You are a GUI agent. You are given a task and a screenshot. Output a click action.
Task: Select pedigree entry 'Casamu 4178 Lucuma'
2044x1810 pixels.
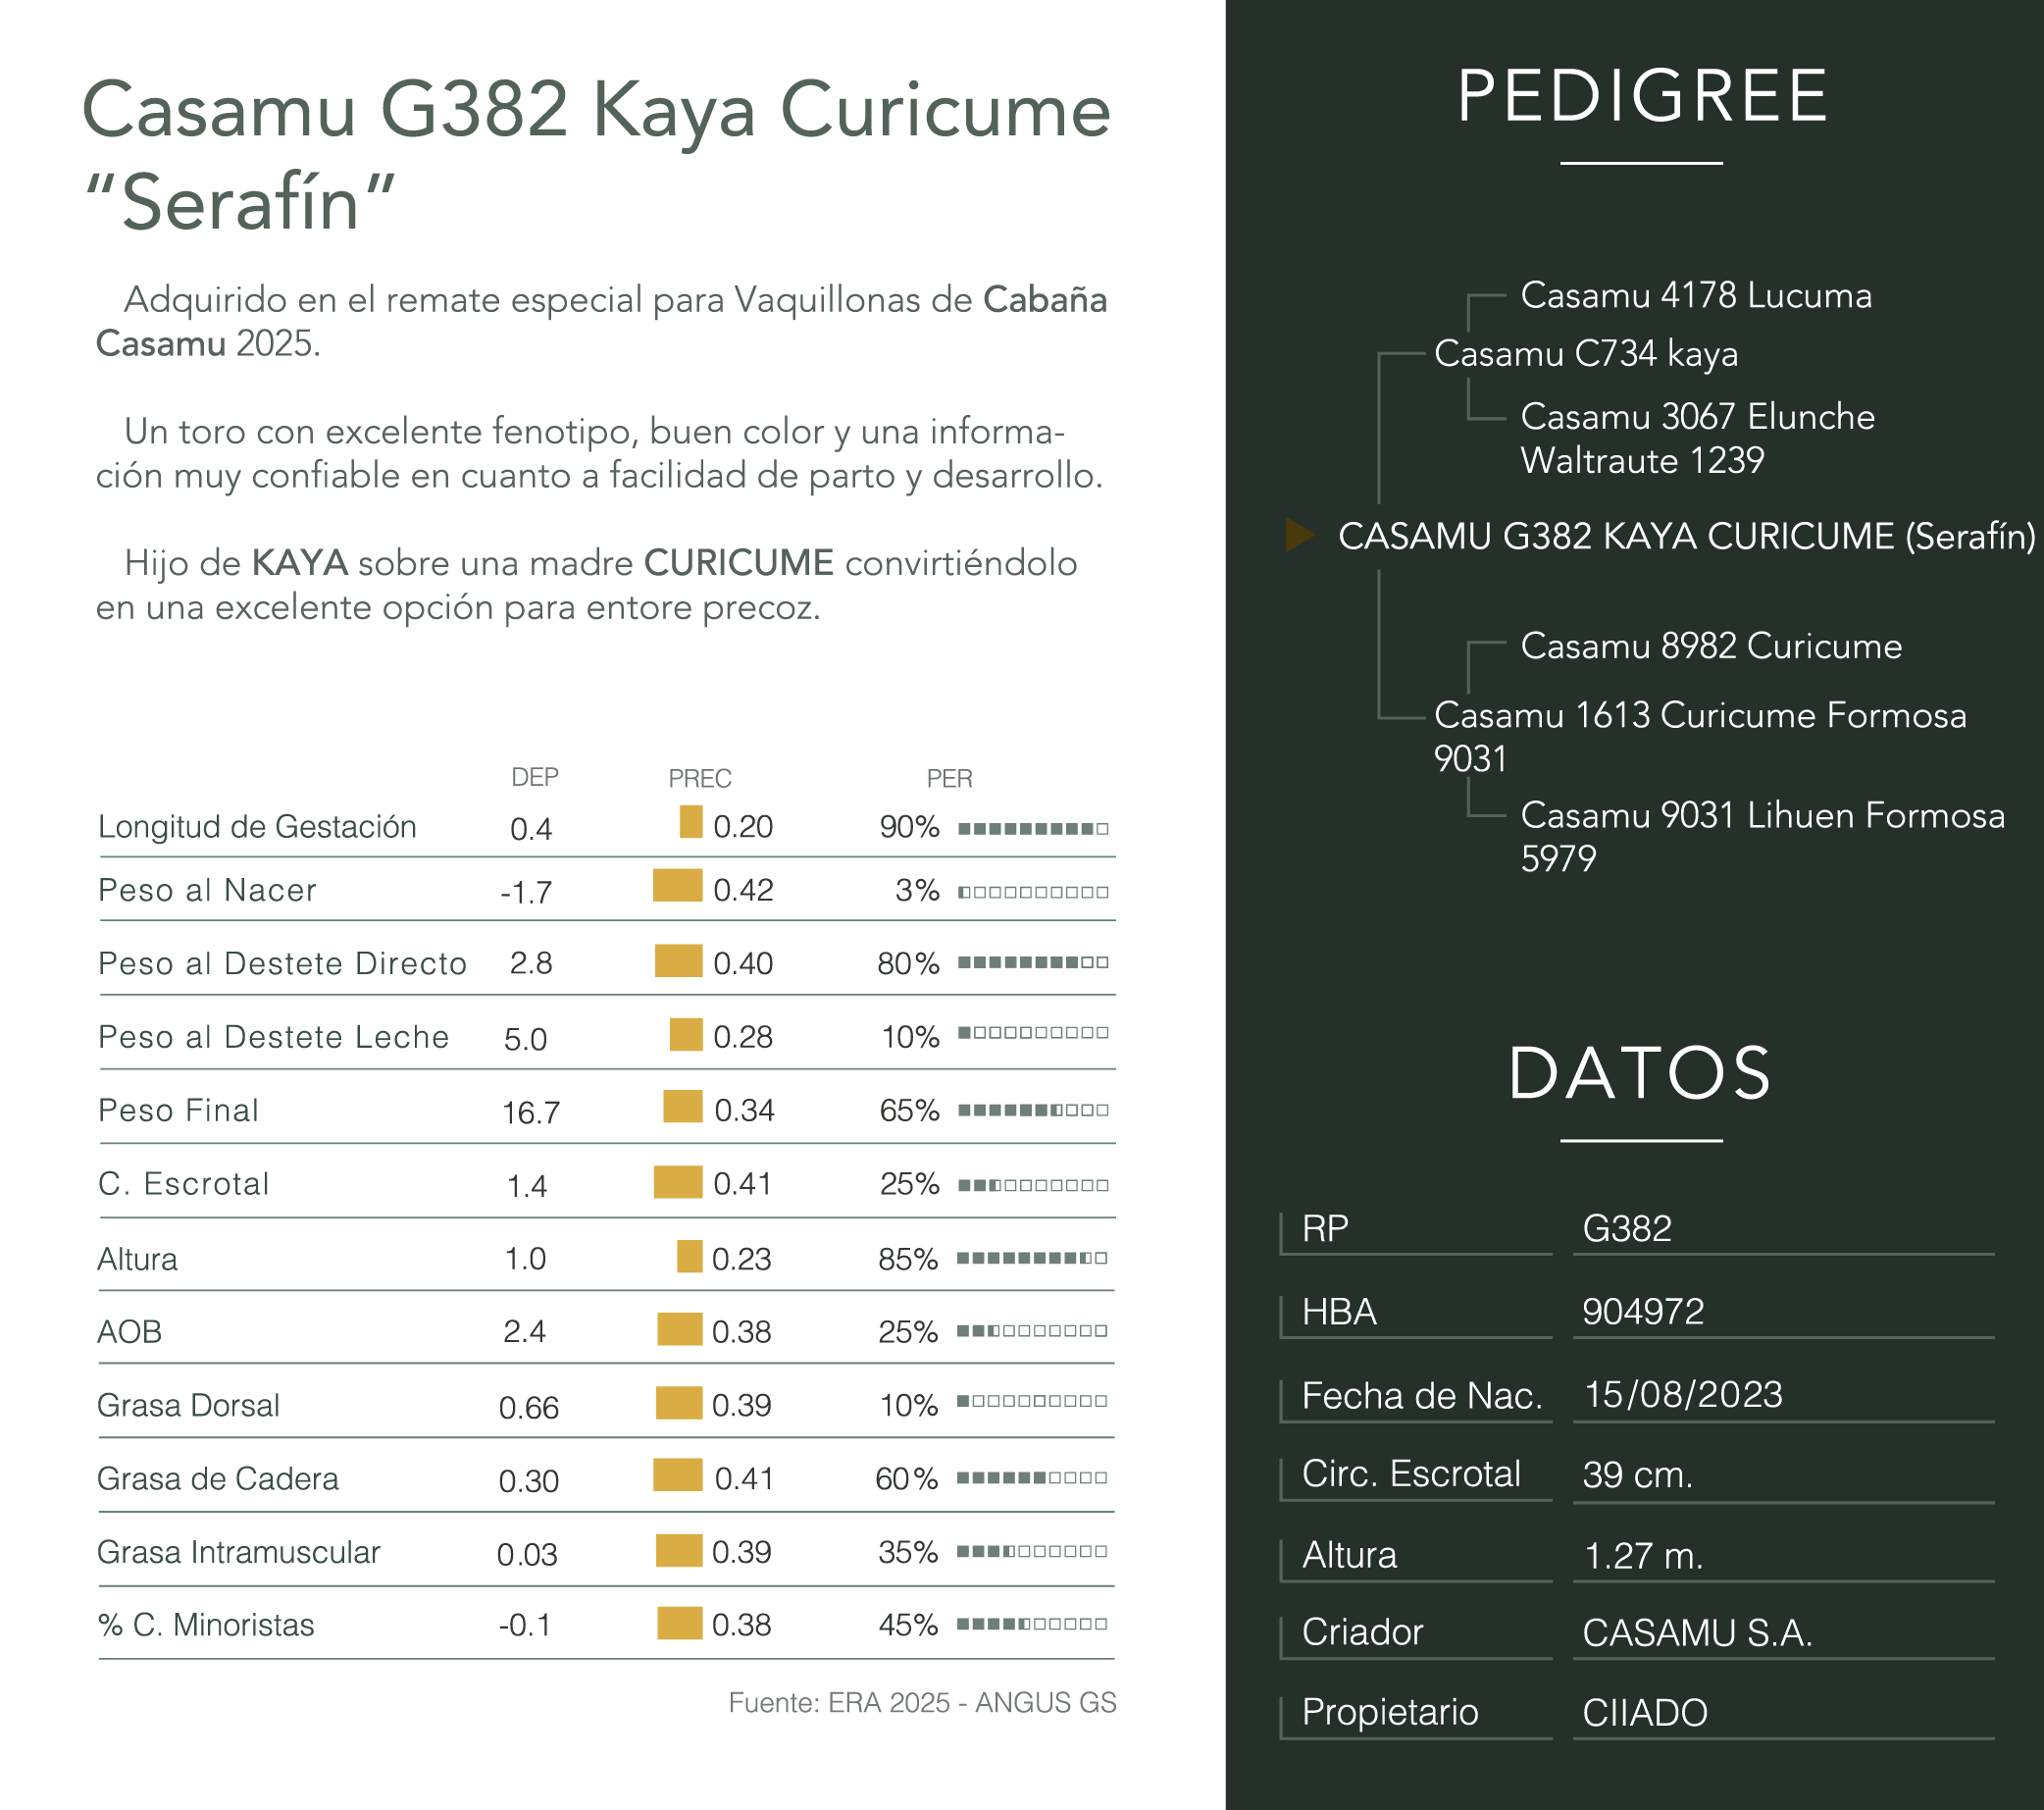pos(1696,295)
